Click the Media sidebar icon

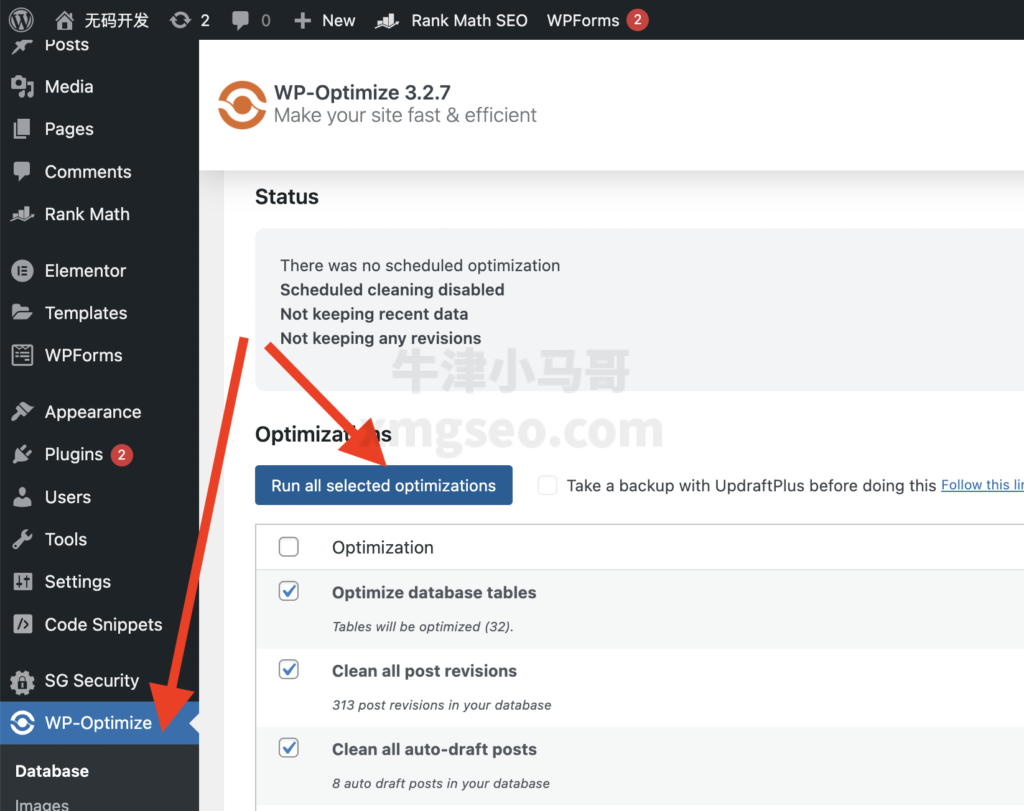(22, 86)
